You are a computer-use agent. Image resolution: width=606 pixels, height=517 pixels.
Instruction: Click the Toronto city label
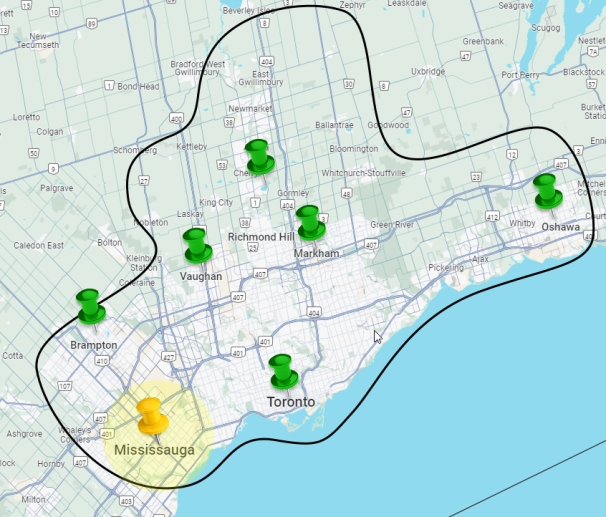pos(290,402)
